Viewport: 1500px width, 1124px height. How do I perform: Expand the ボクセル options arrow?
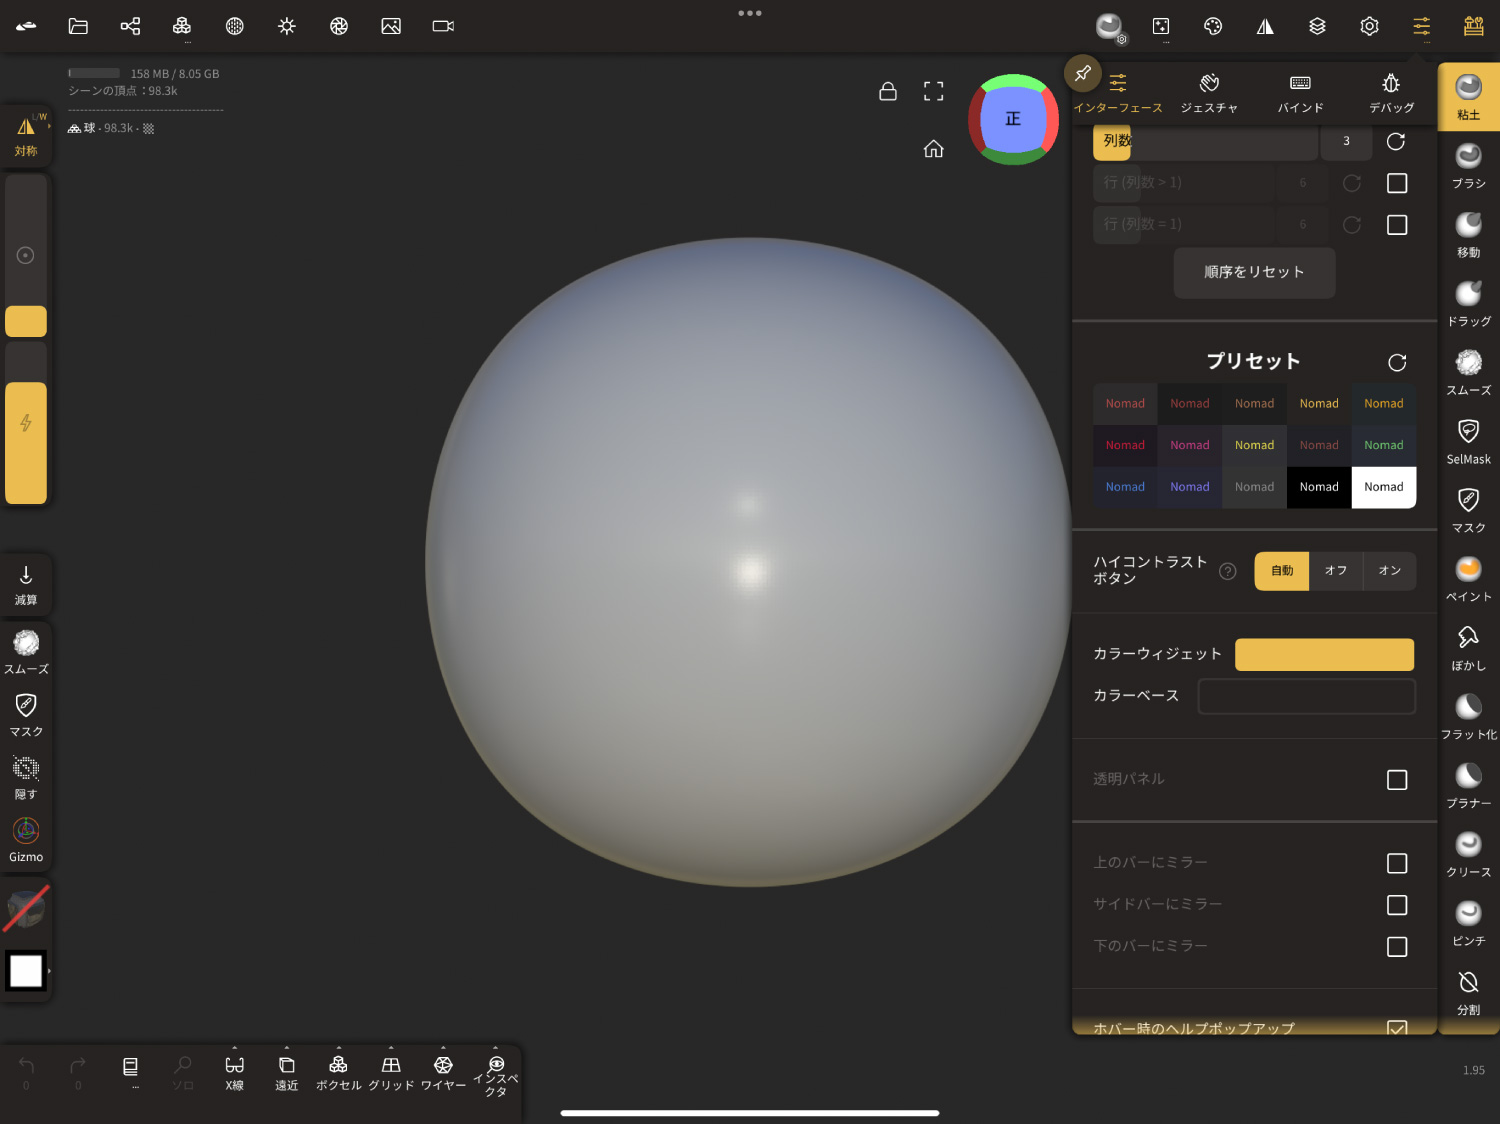(x=339, y=1048)
